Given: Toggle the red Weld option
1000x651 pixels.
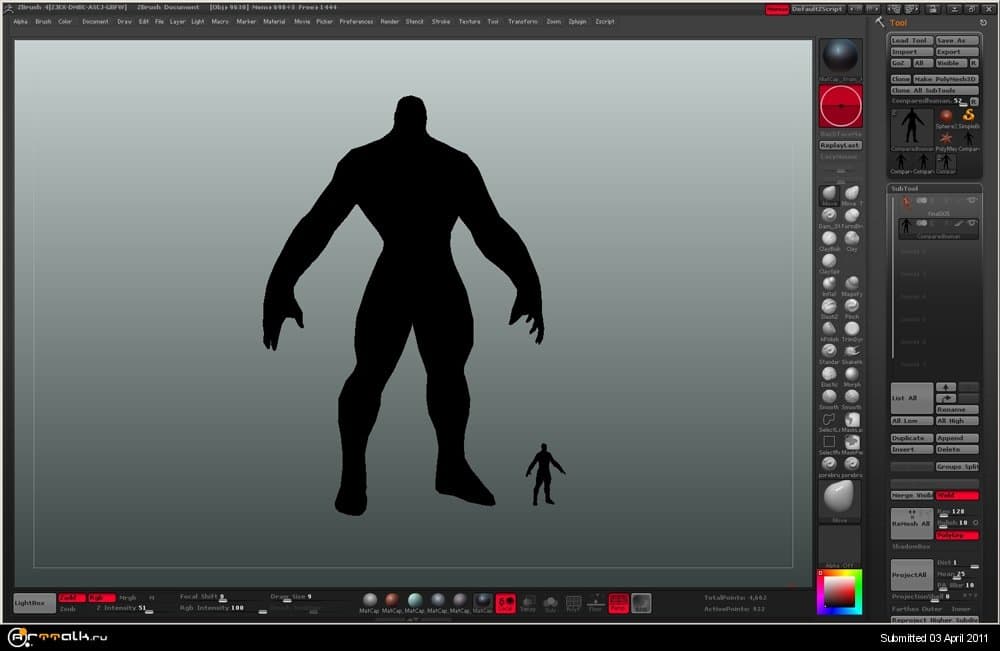Looking at the screenshot, I should pyautogui.click(x=957, y=495).
